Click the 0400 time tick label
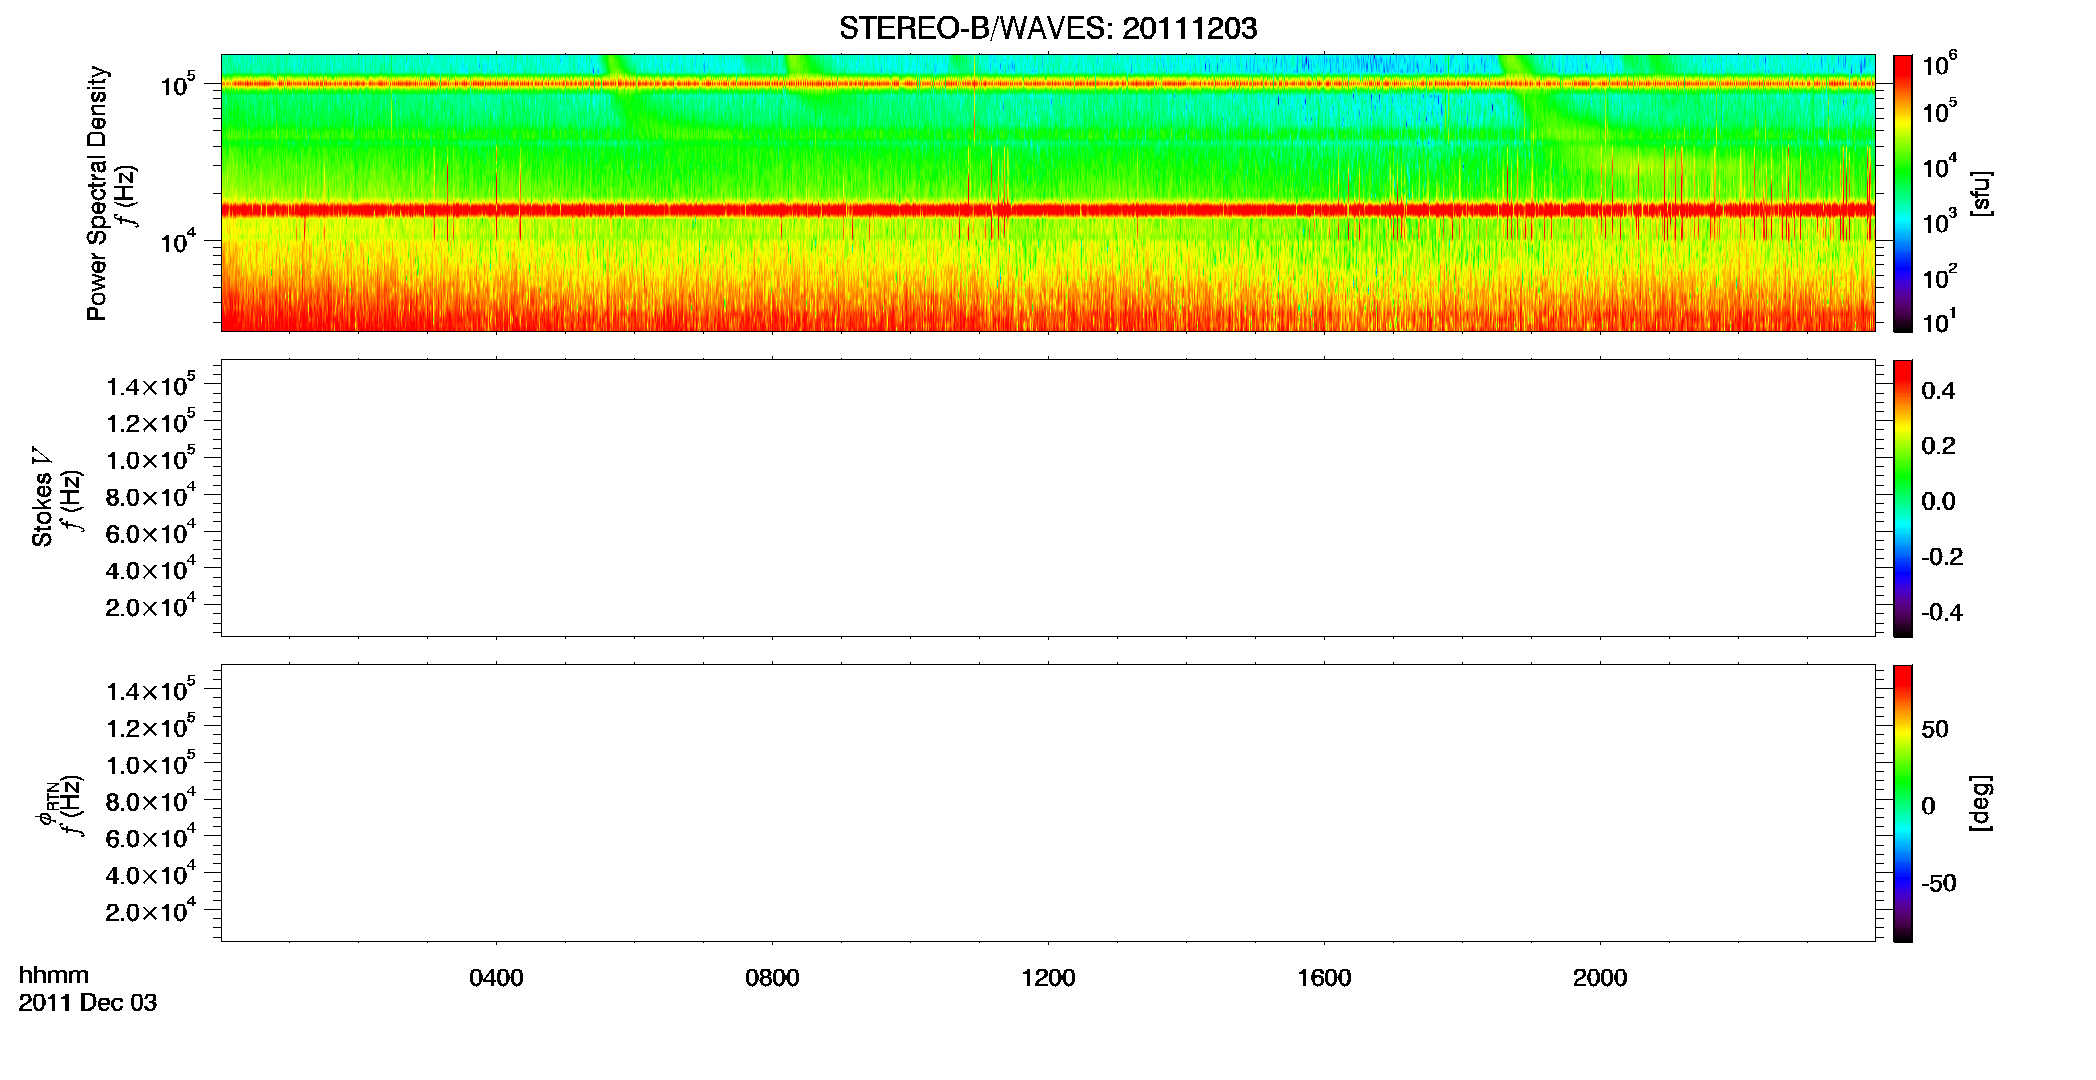This screenshot has width=2096, height=1080. (x=496, y=978)
